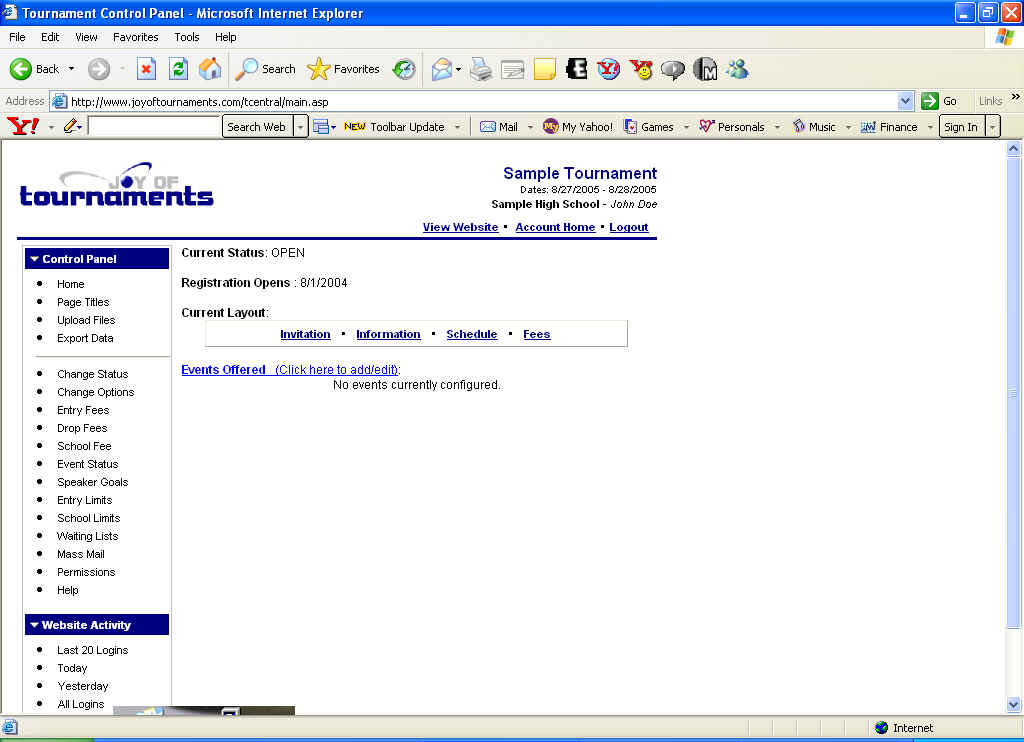The width and height of the screenshot is (1024, 742).
Task: Open the address bar dropdown arrow
Action: [905, 101]
